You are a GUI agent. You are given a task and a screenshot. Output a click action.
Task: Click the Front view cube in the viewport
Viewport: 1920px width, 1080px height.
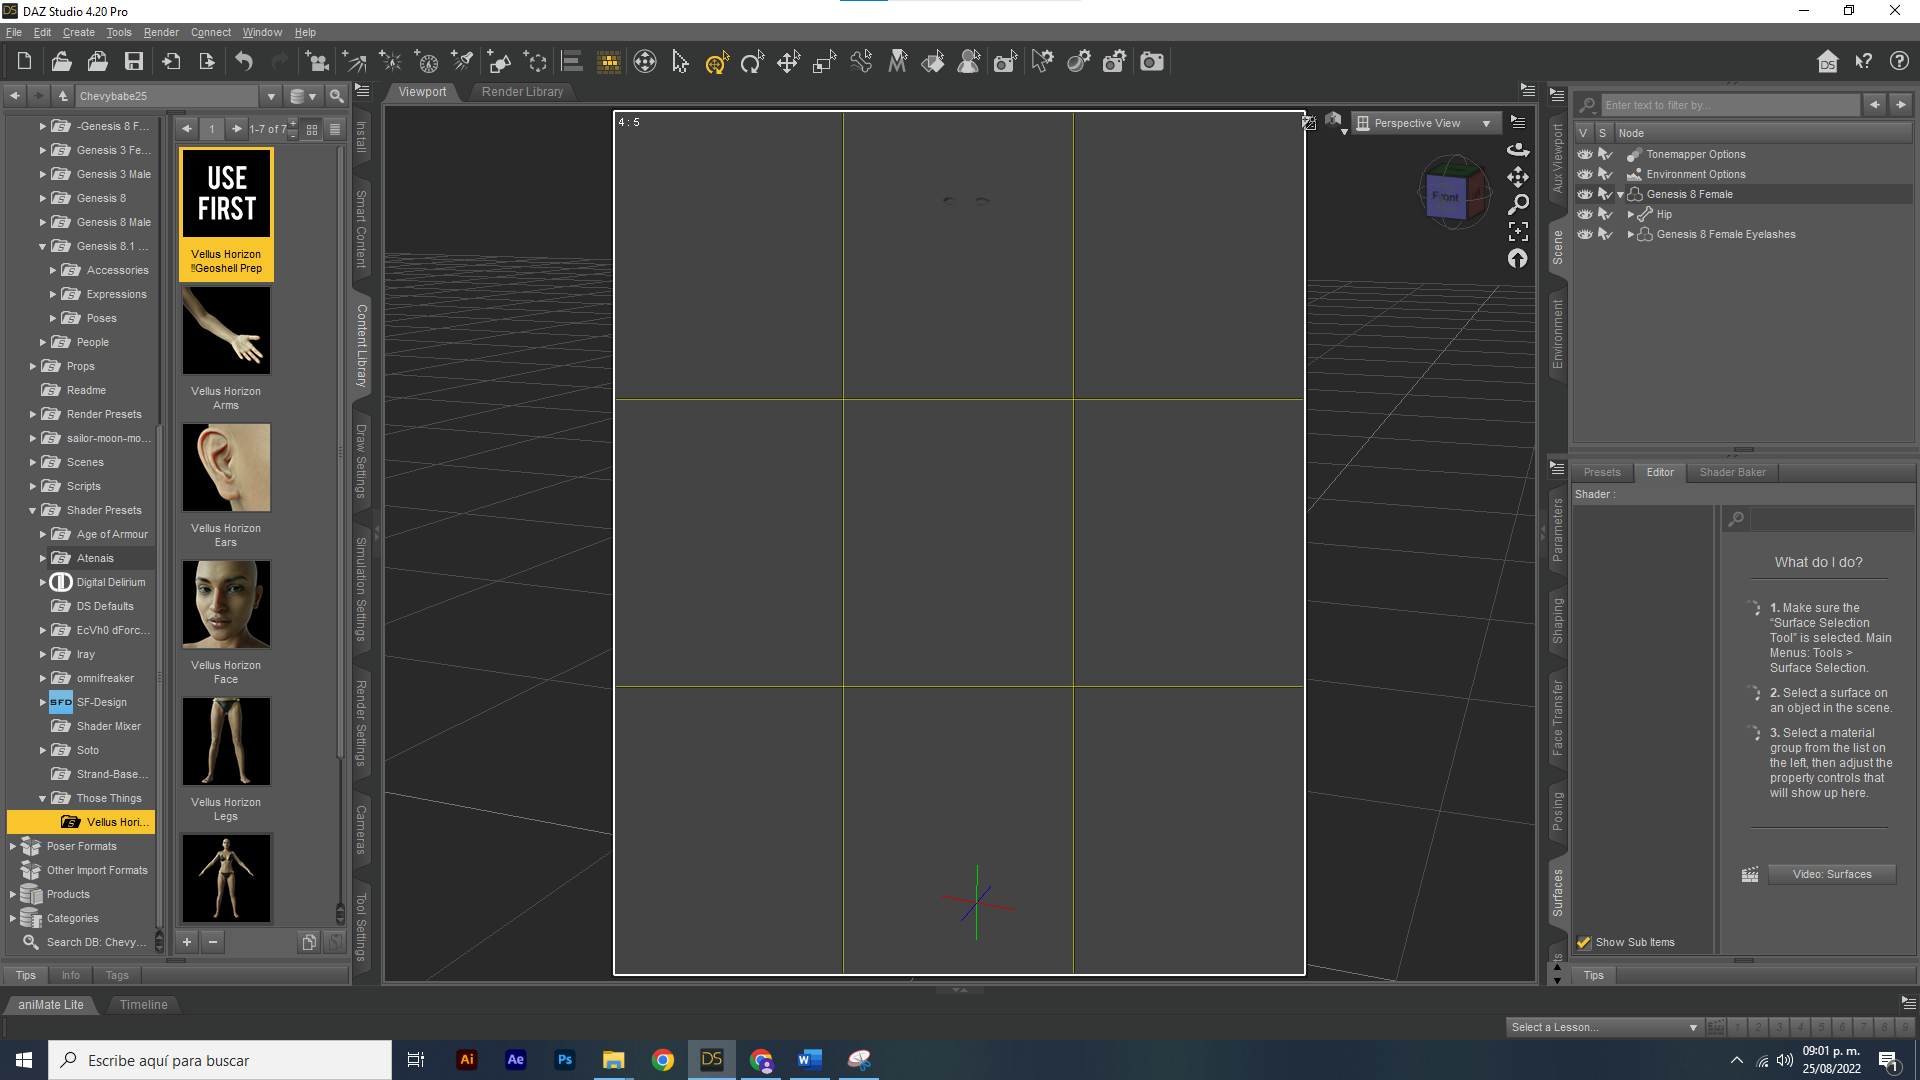pos(1445,196)
